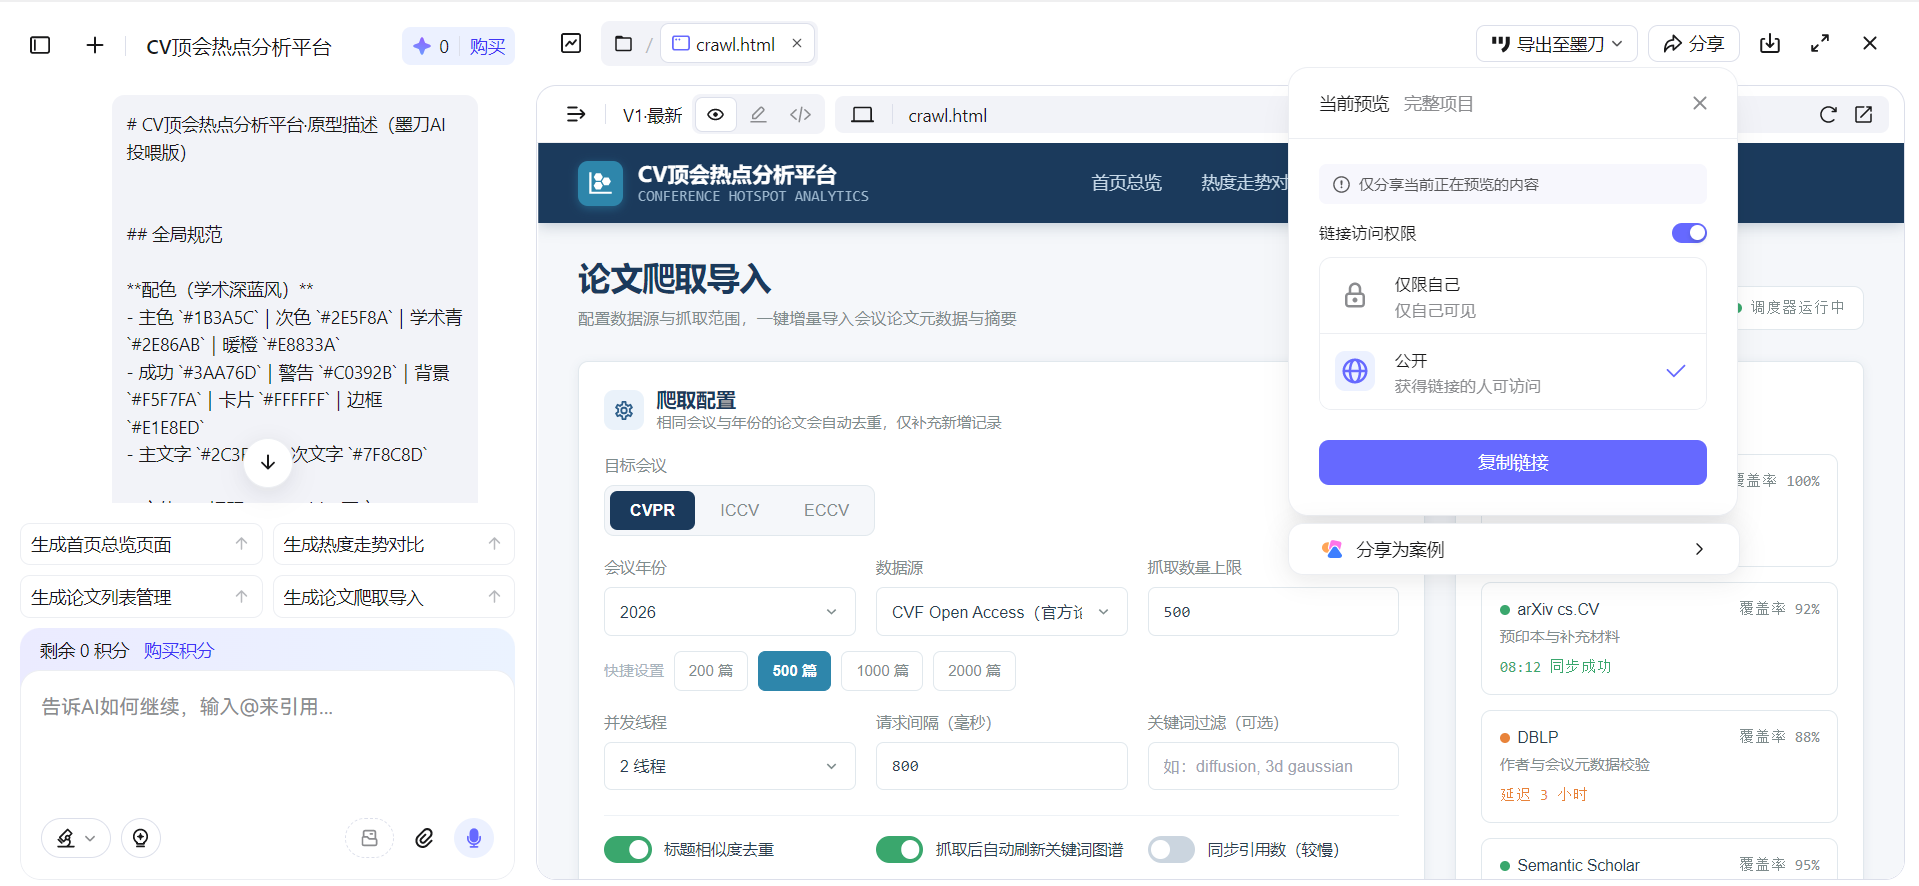Click the download icon in top bar
The height and width of the screenshot is (886, 1919).
[x=1770, y=43]
